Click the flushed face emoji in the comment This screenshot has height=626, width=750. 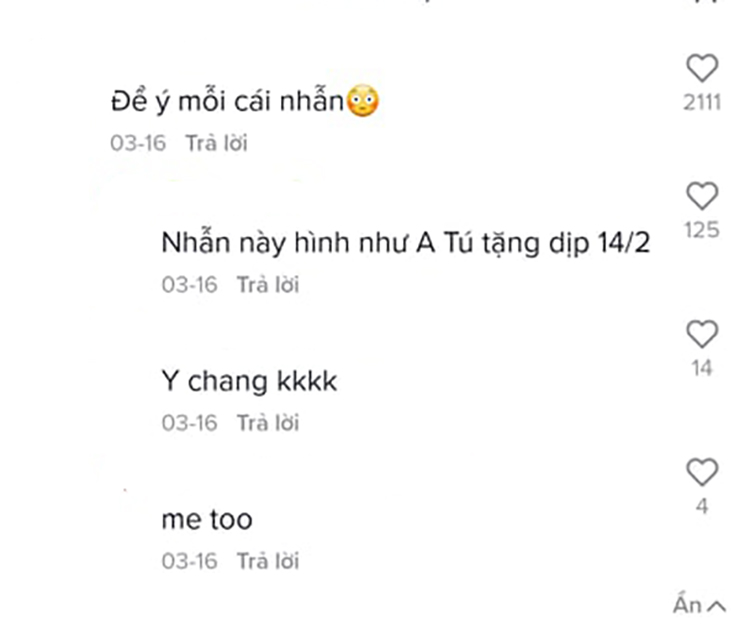(x=363, y=101)
